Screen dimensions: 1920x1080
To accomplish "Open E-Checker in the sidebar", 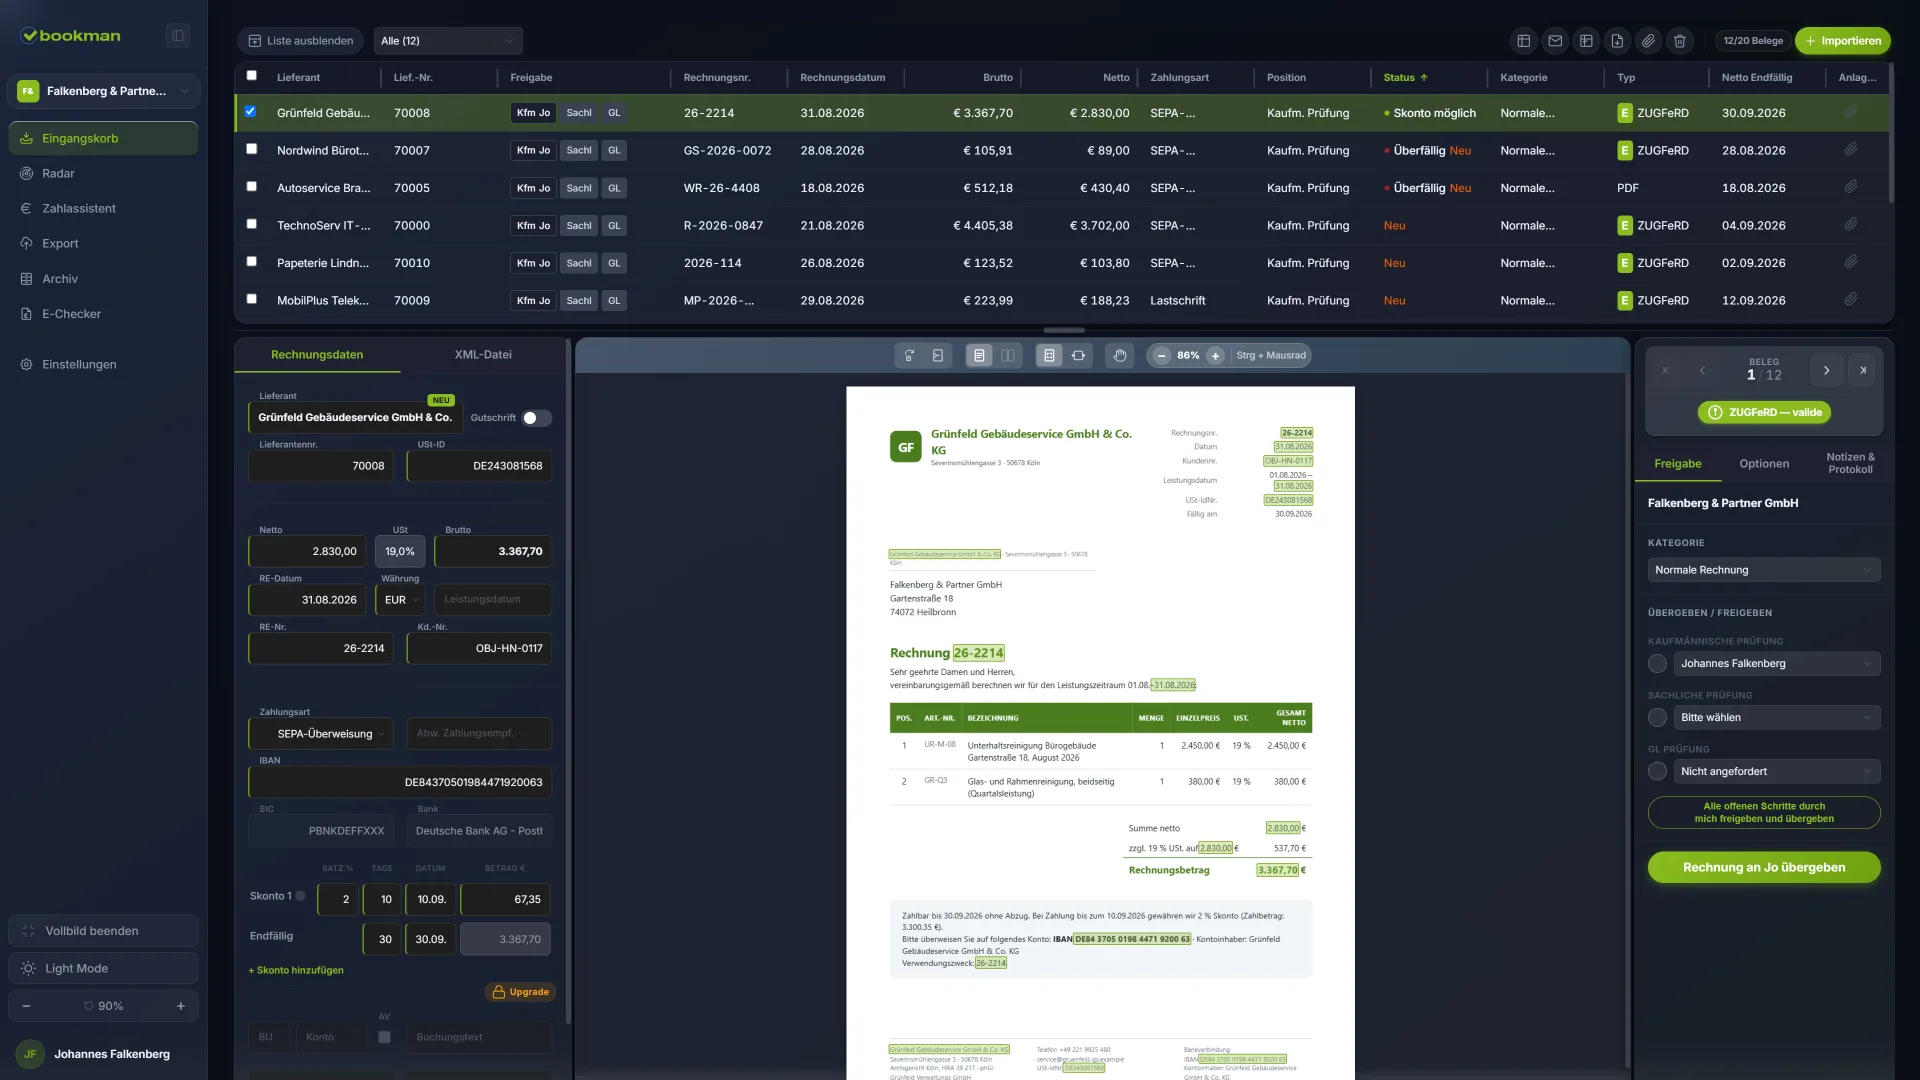I will pyautogui.click(x=103, y=314).
